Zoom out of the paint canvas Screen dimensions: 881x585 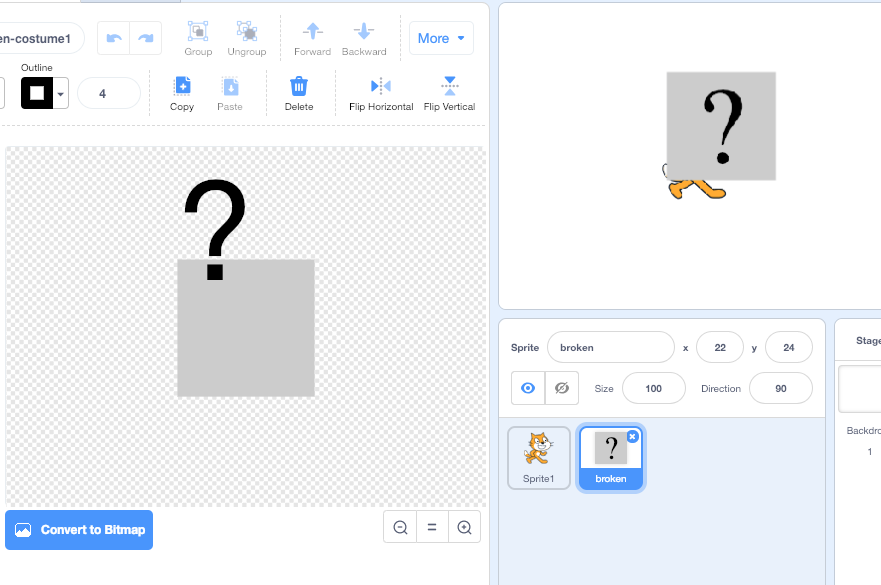tap(400, 527)
